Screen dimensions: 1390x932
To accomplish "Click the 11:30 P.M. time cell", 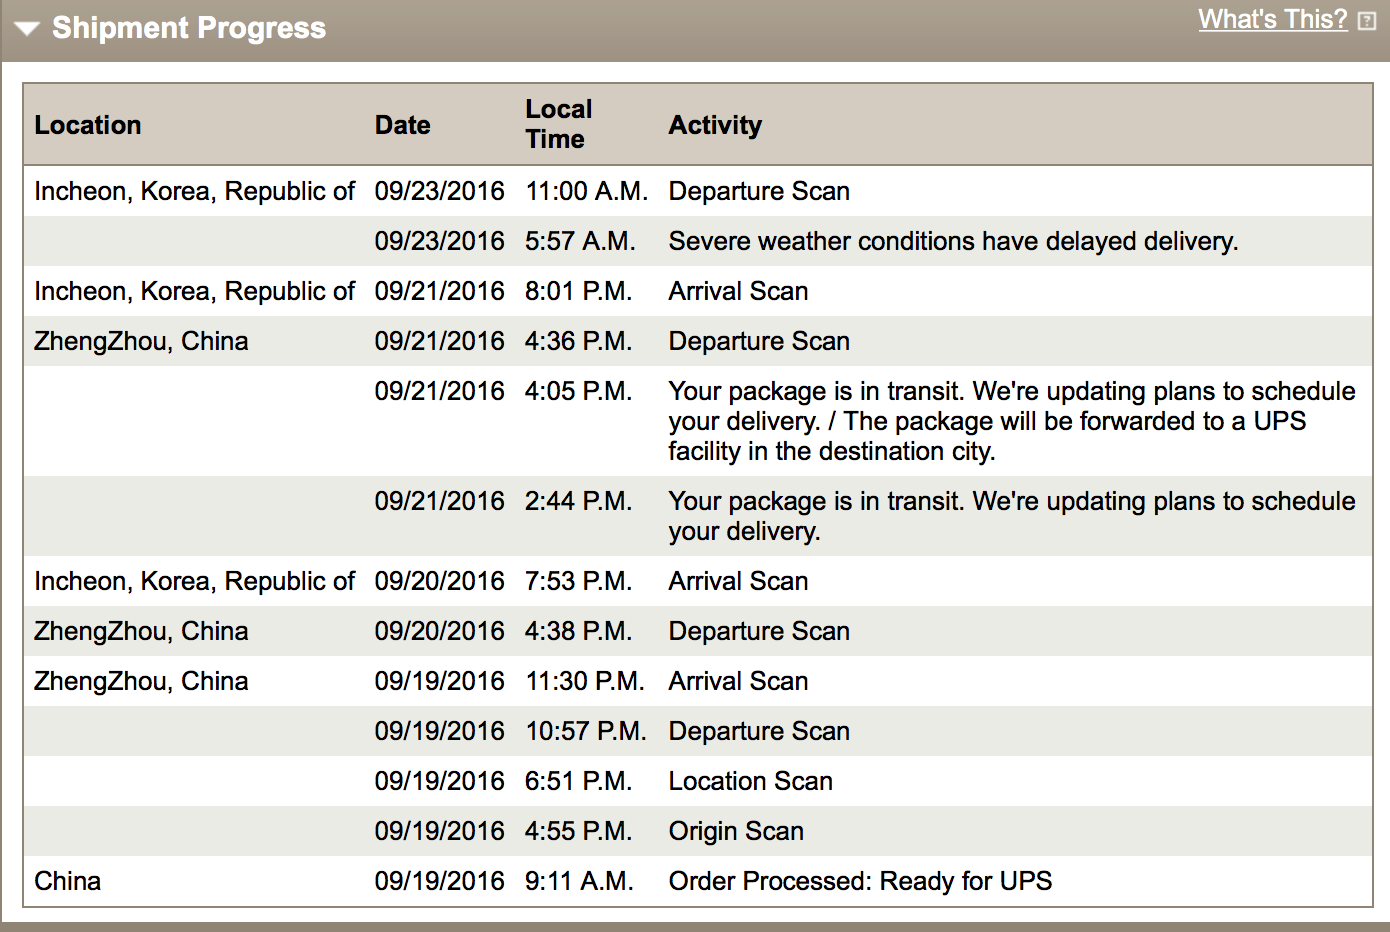I will pos(585,681).
